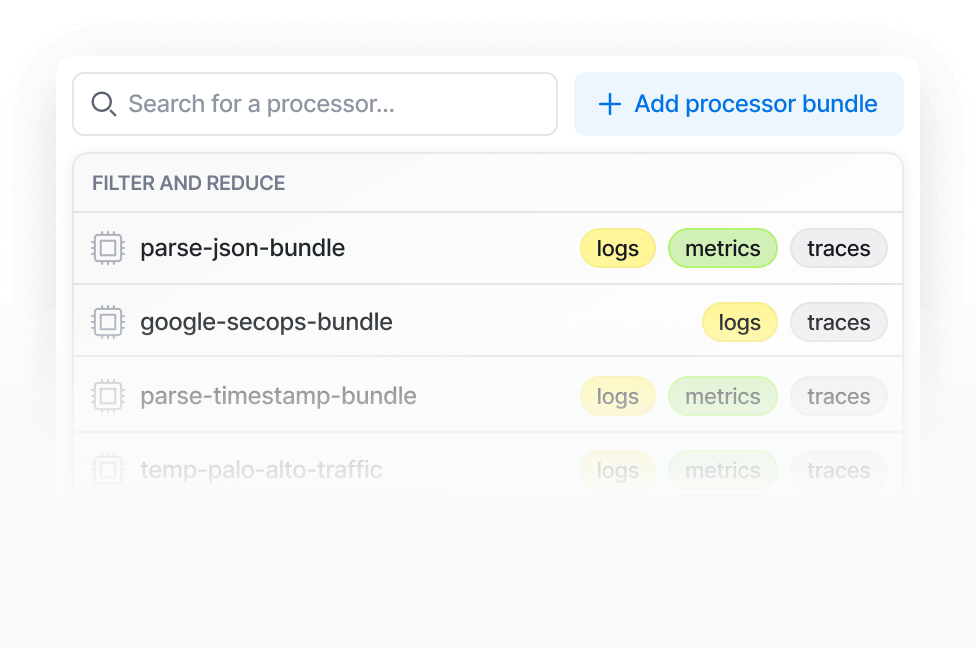The image size is (976, 660).
Task: Select the temp-palo-alto-traffic entry
Action: point(261,469)
